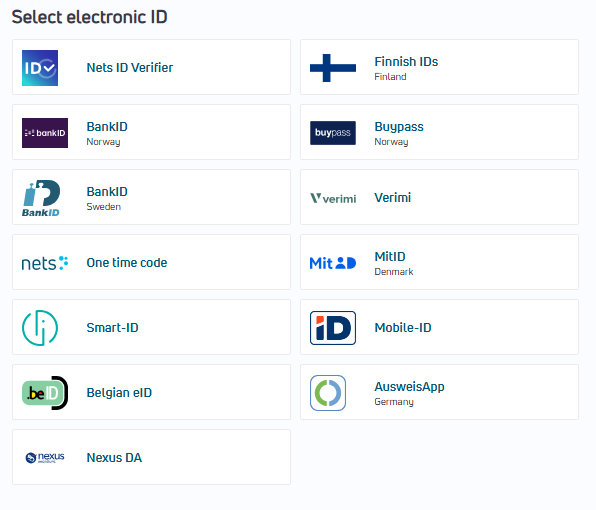Click the MitID logo icon

(x=333, y=263)
